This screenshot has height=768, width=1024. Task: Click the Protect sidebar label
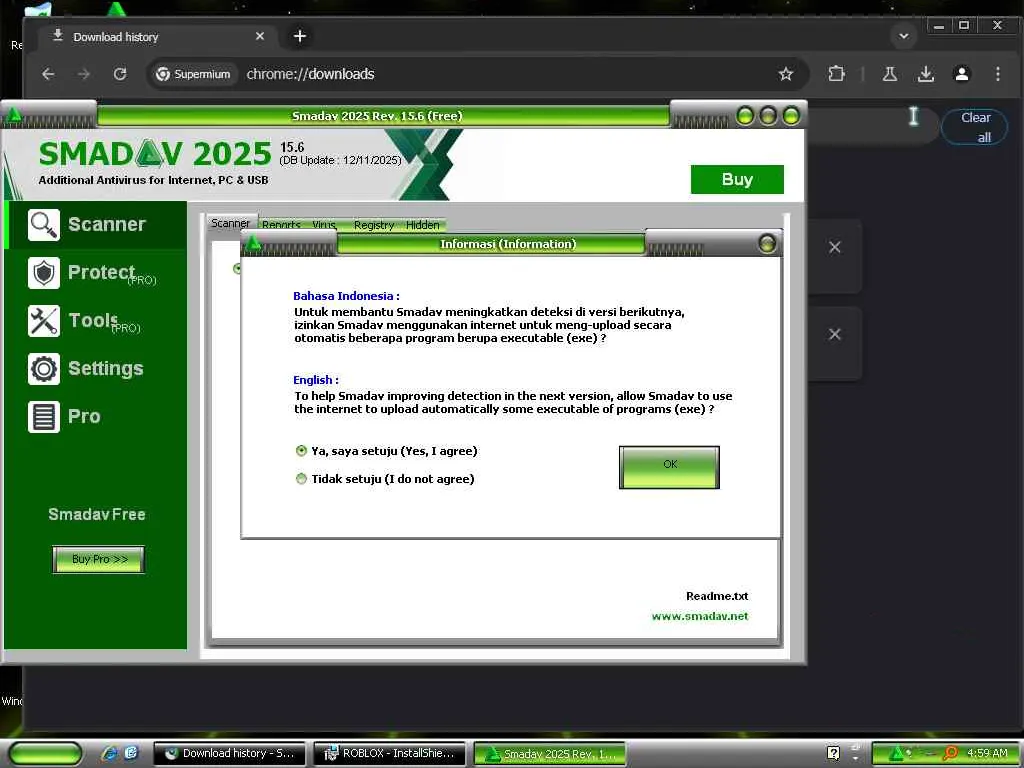(101, 272)
